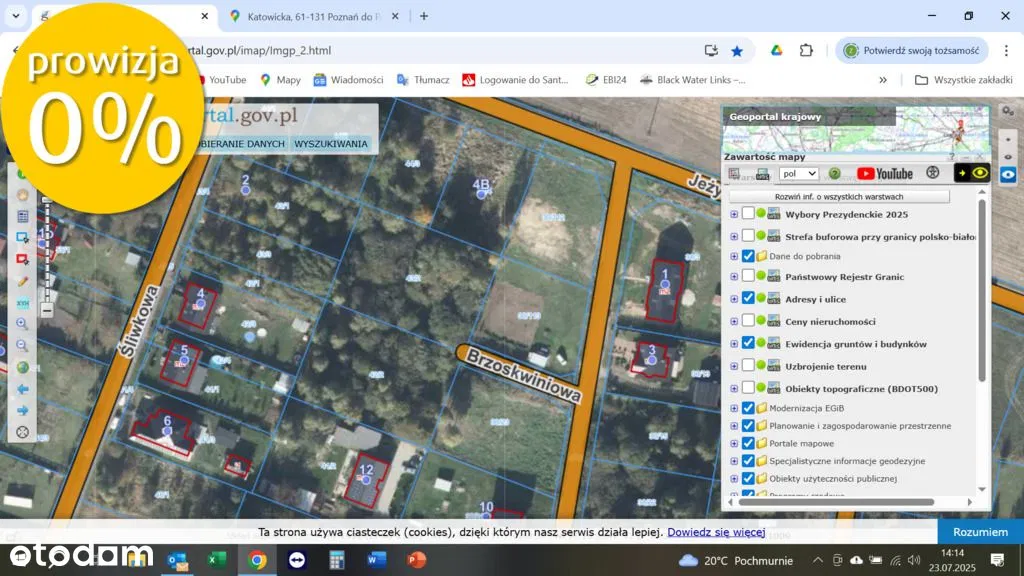This screenshot has width=1024, height=576.
Task: Click the zoom out magnifier tool
Action: click(x=22, y=345)
